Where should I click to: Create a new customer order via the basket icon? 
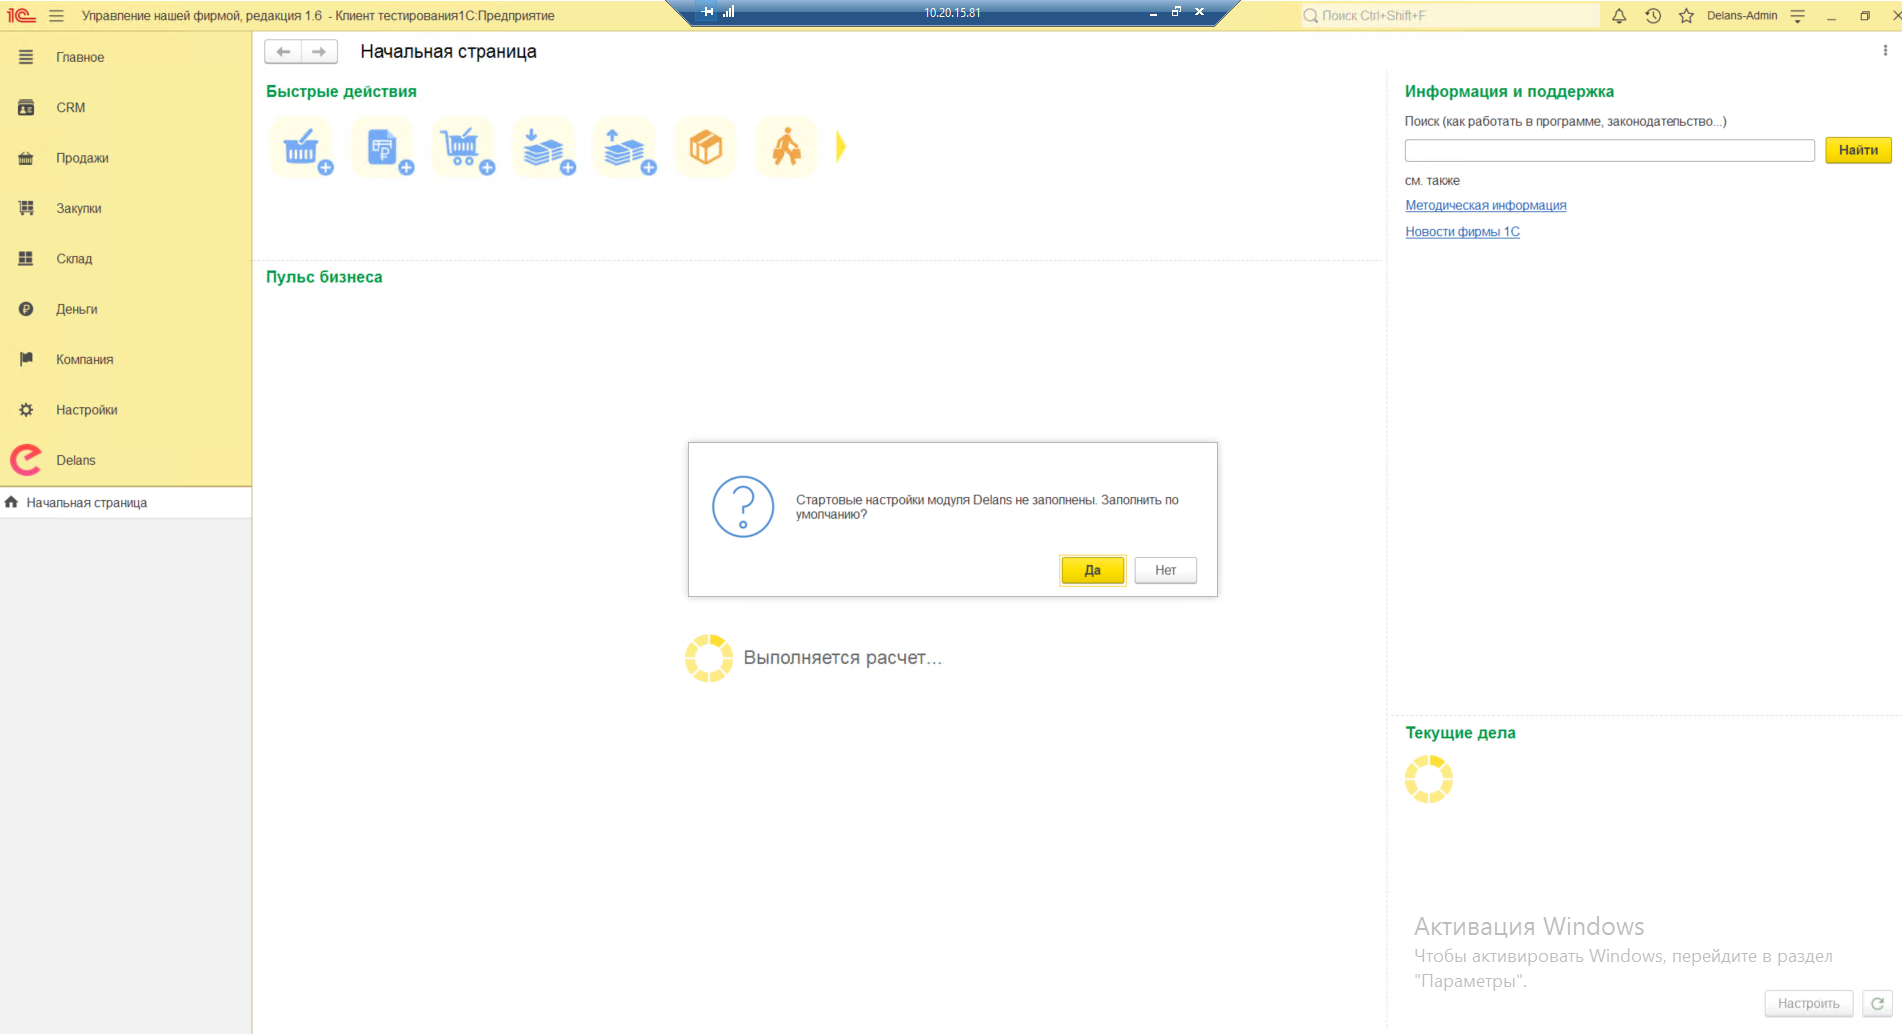[302, 148]
